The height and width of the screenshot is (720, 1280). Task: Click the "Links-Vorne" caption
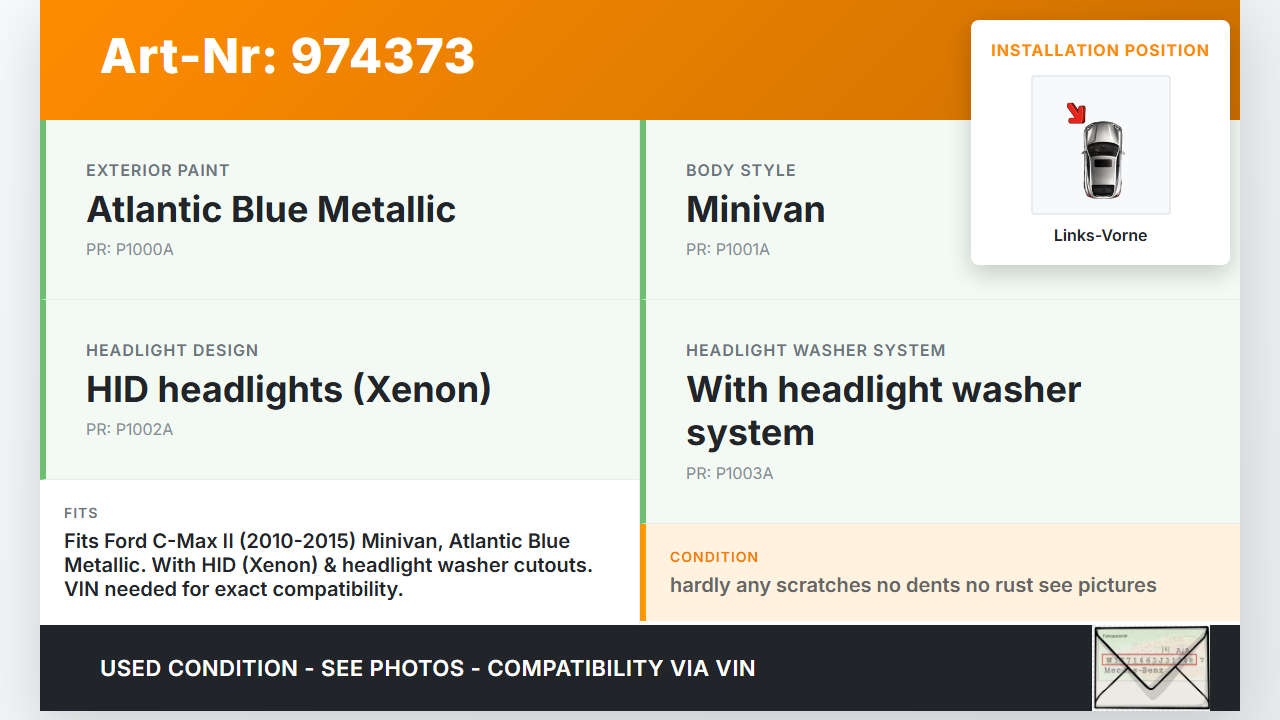pos(1100,236)
